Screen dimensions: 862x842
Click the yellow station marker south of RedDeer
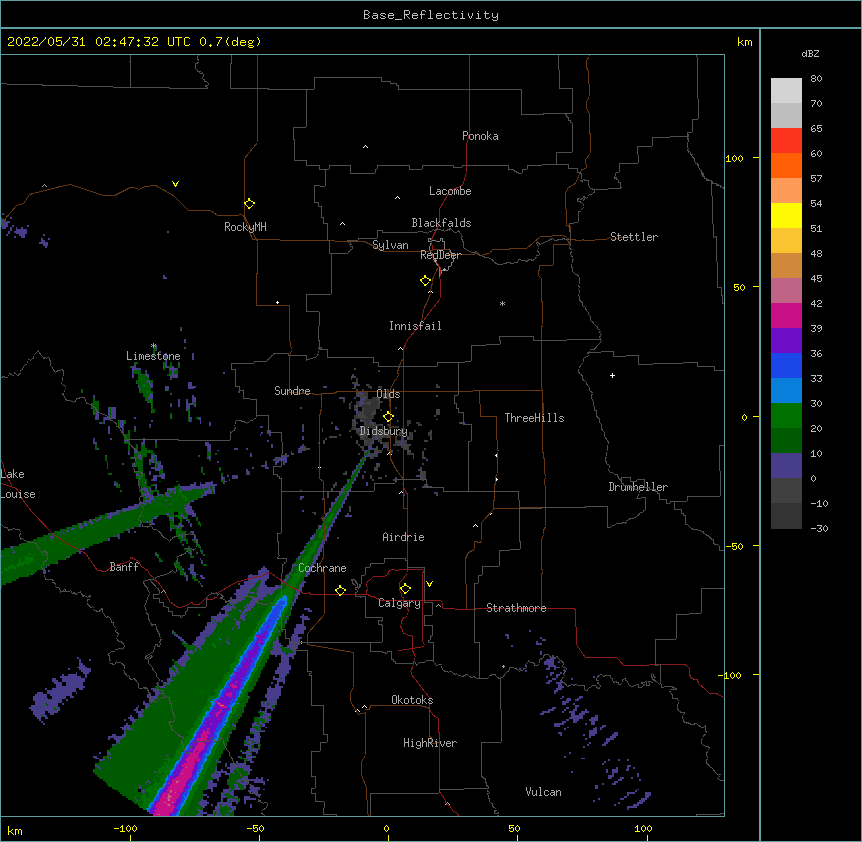(x=425, y=281)
